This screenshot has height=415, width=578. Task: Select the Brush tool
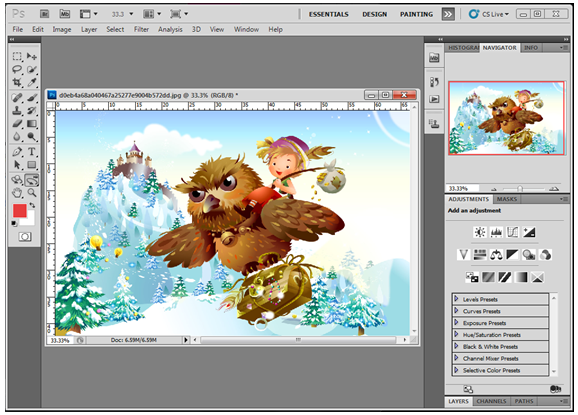point(32,98)
